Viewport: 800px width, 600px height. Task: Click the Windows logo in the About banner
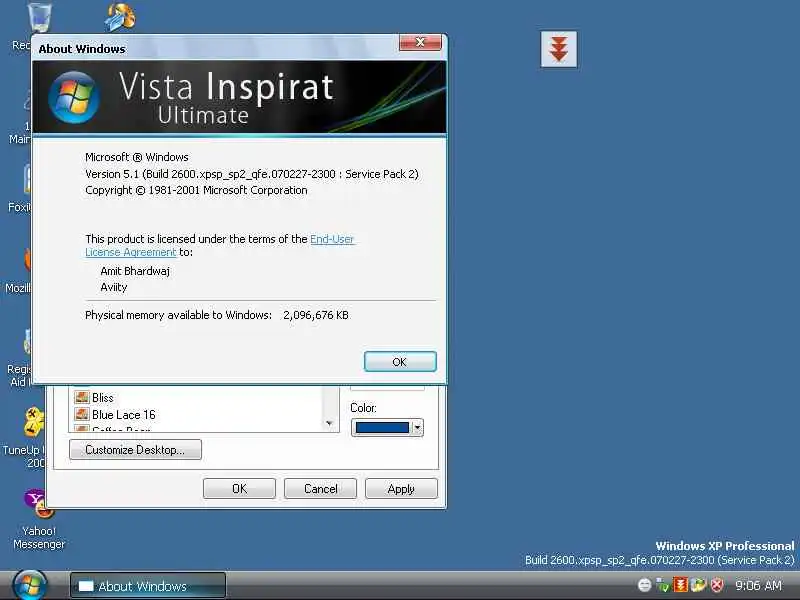coord(74,97)
